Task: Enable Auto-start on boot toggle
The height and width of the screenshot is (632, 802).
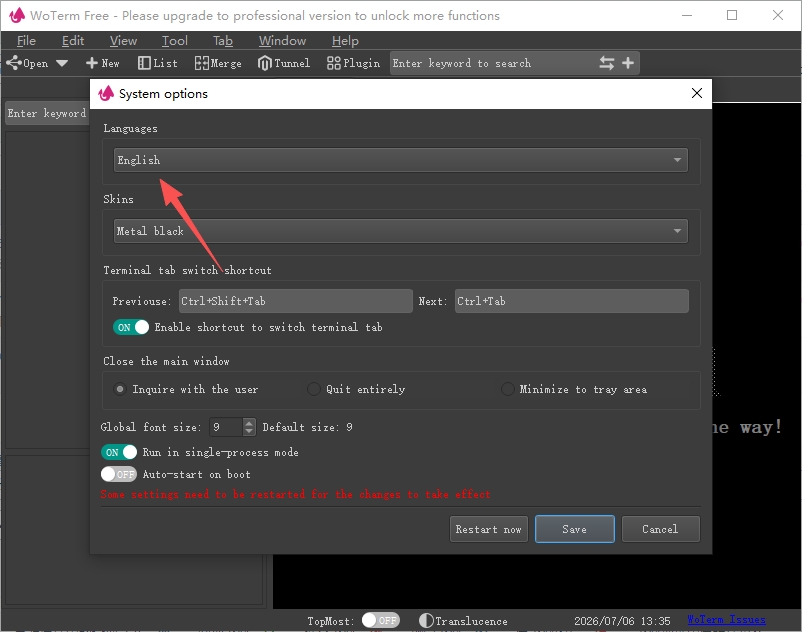Action: (119, 474)
